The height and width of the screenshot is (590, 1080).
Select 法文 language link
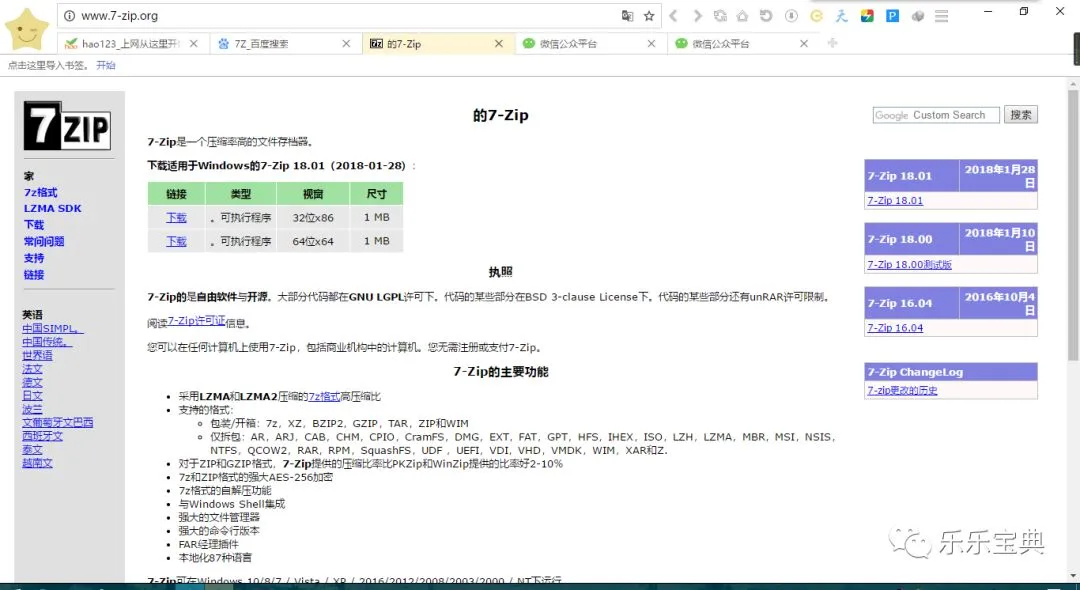click(x=32, y=369)
